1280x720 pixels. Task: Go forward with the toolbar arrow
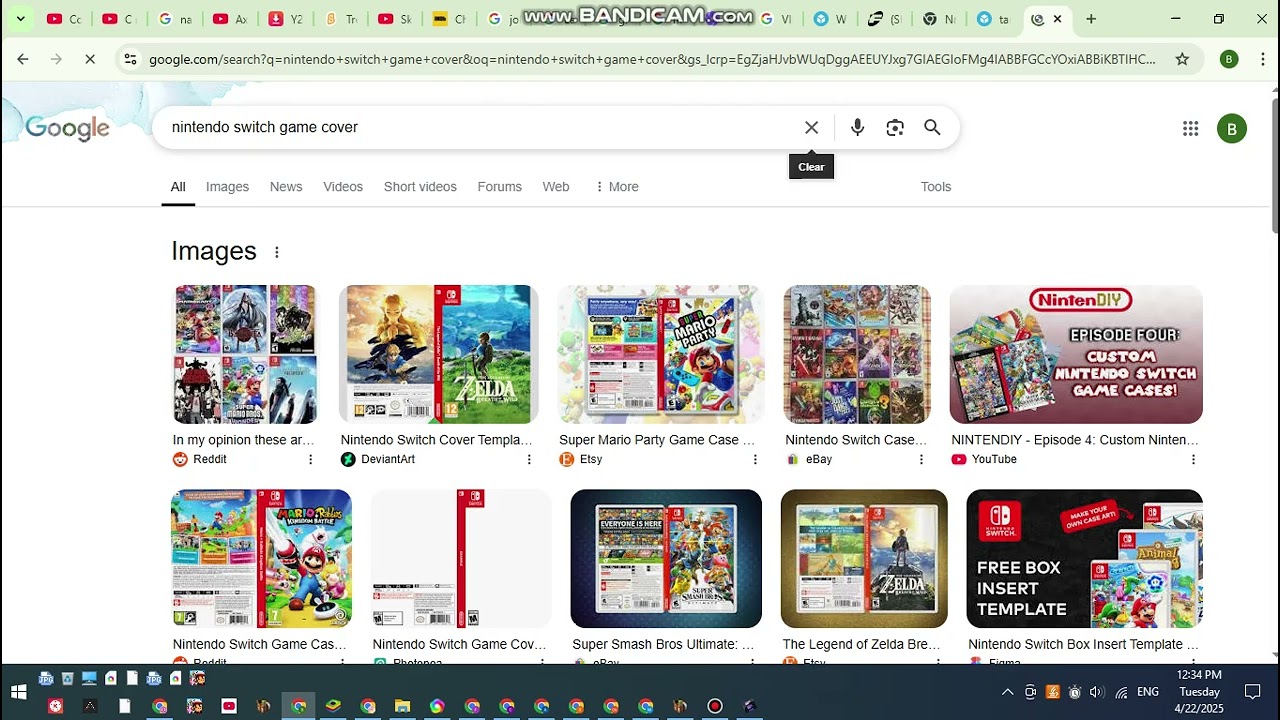tap(56, 59)
